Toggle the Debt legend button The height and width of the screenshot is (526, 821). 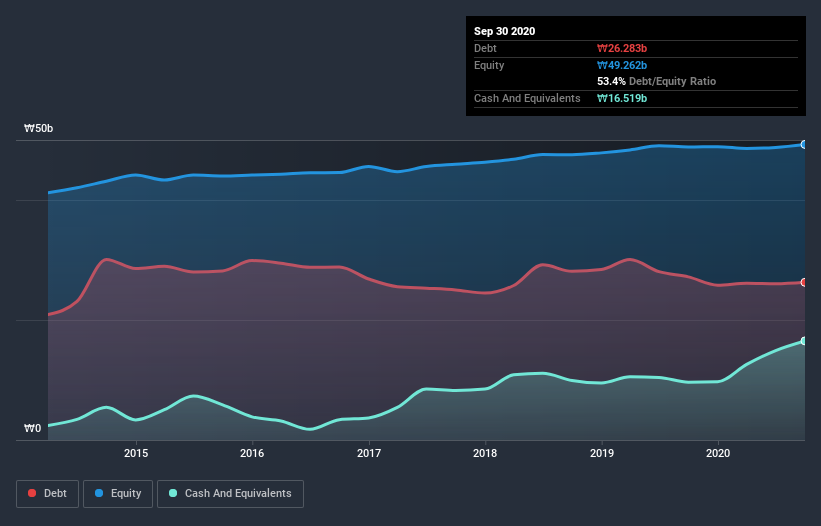(x=47, y=494)
